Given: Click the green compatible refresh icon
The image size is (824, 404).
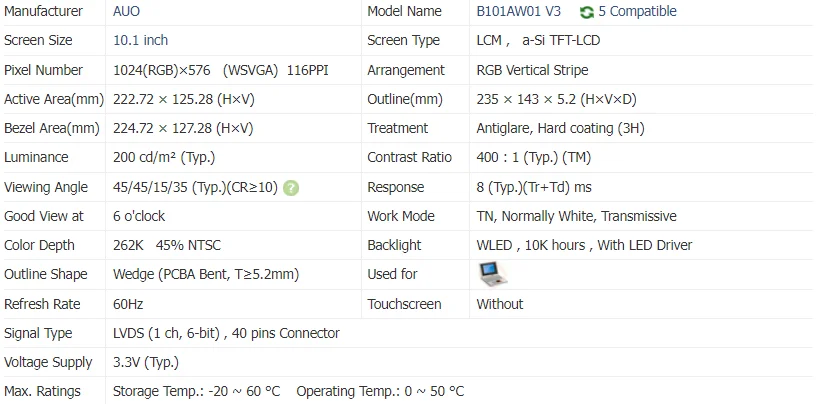Looking at the screenshot, I should tap(586, 12).
